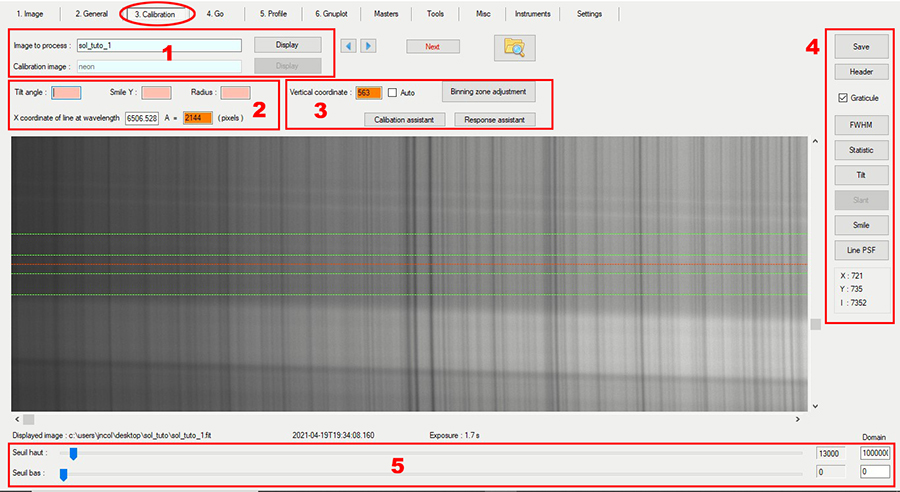Open the Response assistant
The width and height of the screenshot is (900, 492).
coord(495,119)
